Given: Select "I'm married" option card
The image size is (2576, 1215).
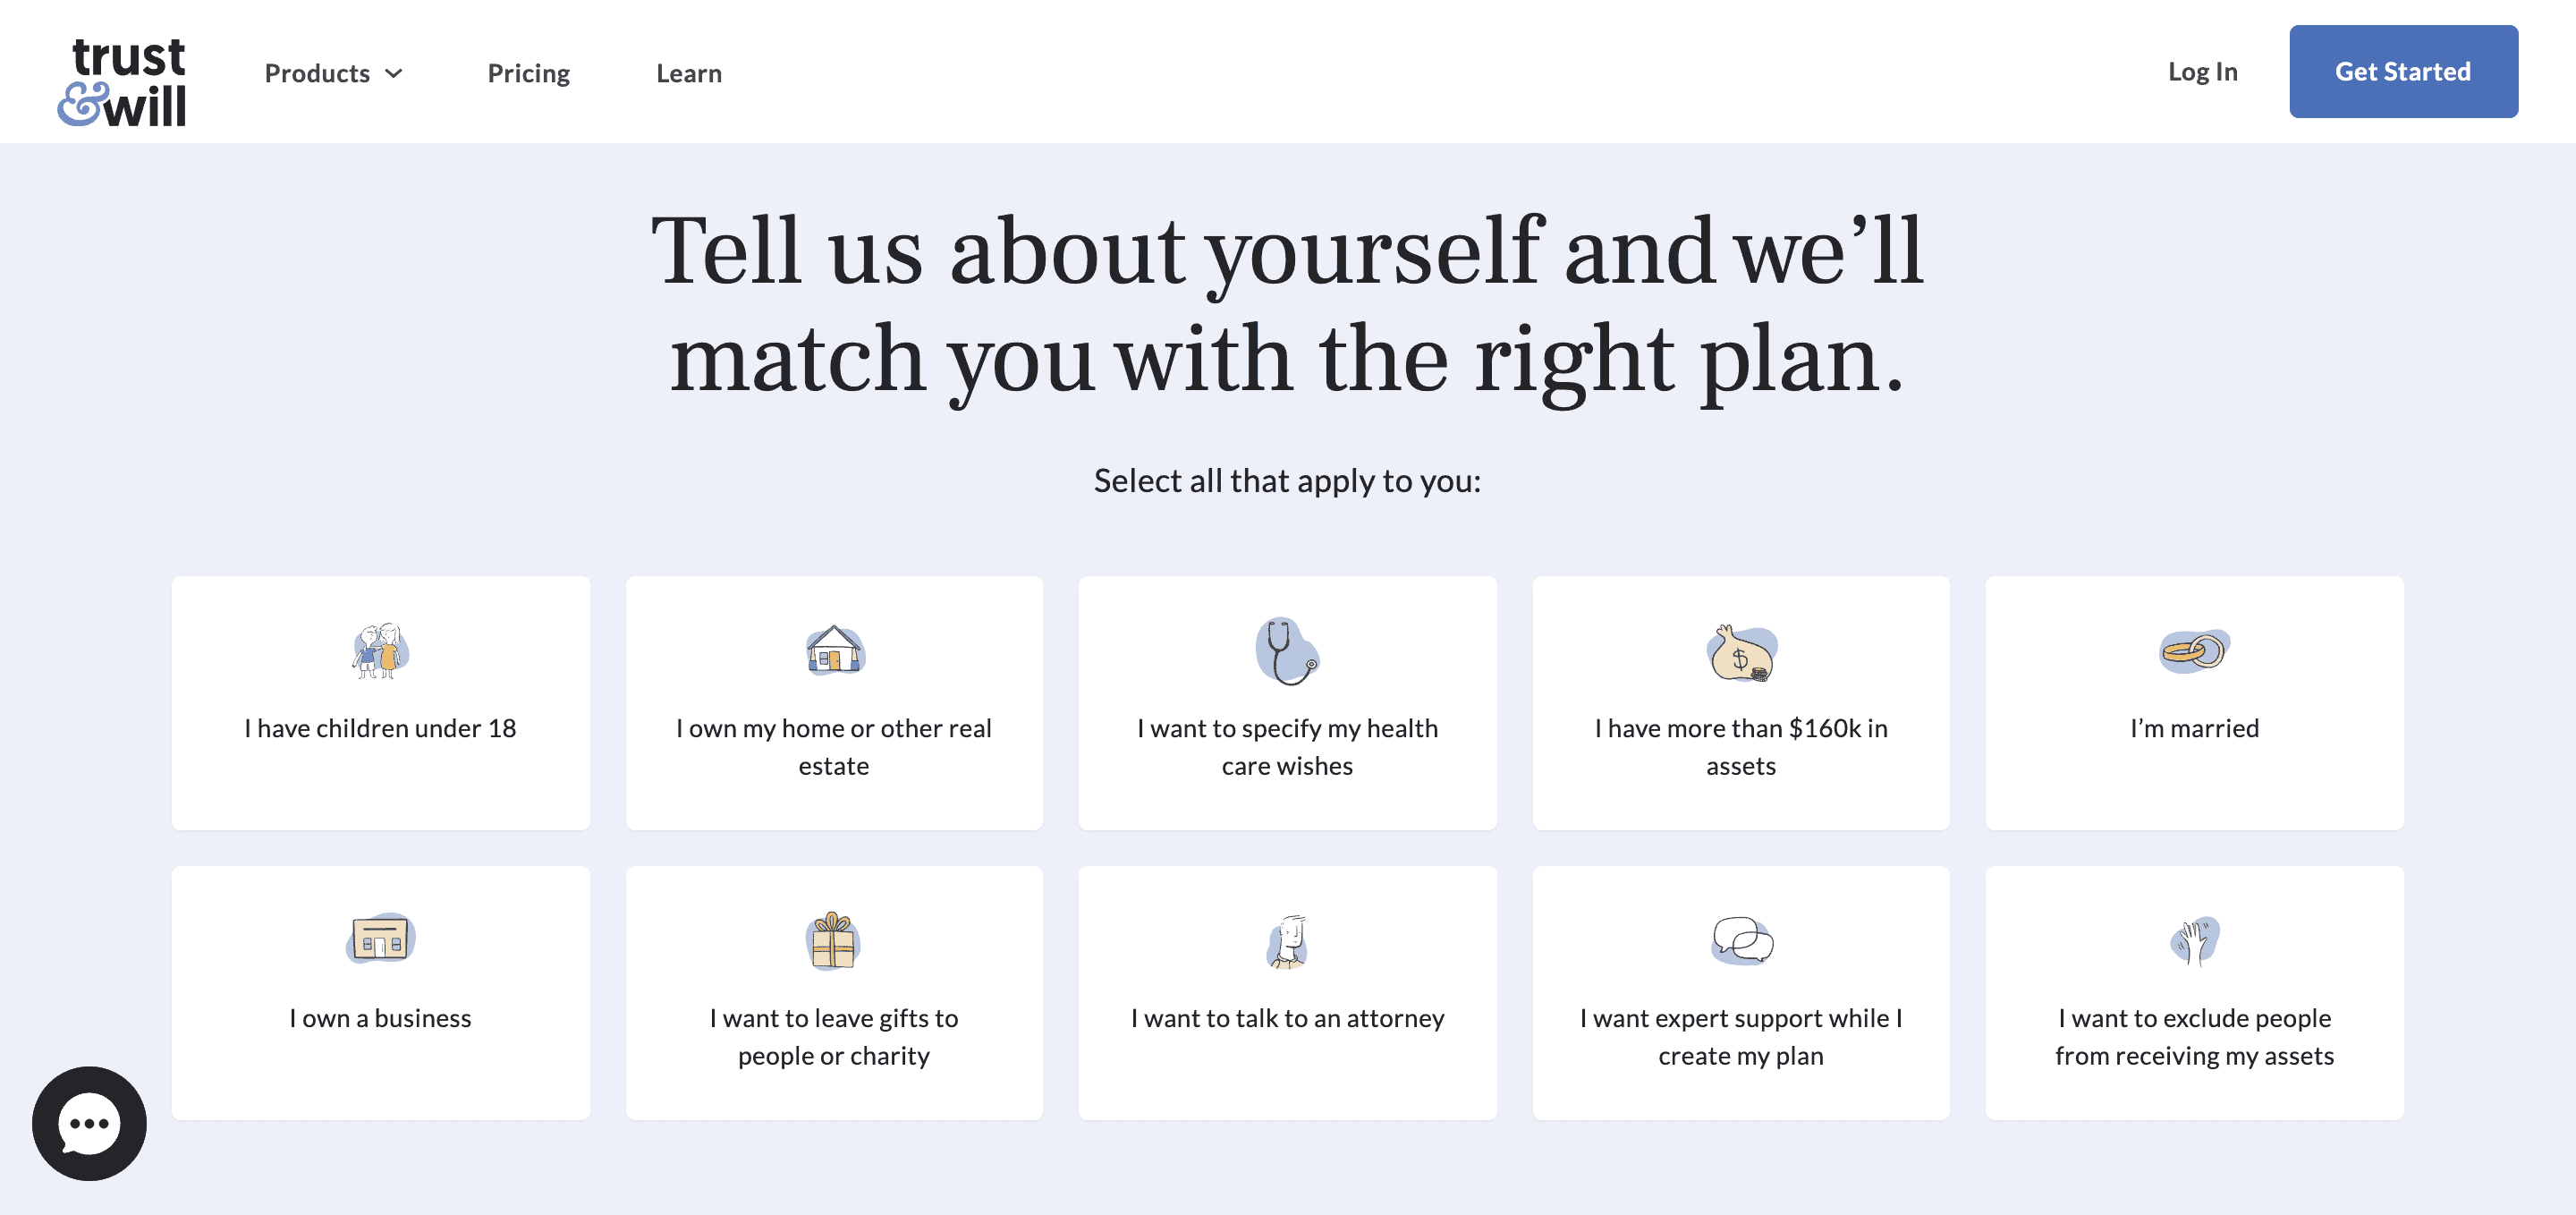Looking at the screenshot, I should click(2194, 728).
